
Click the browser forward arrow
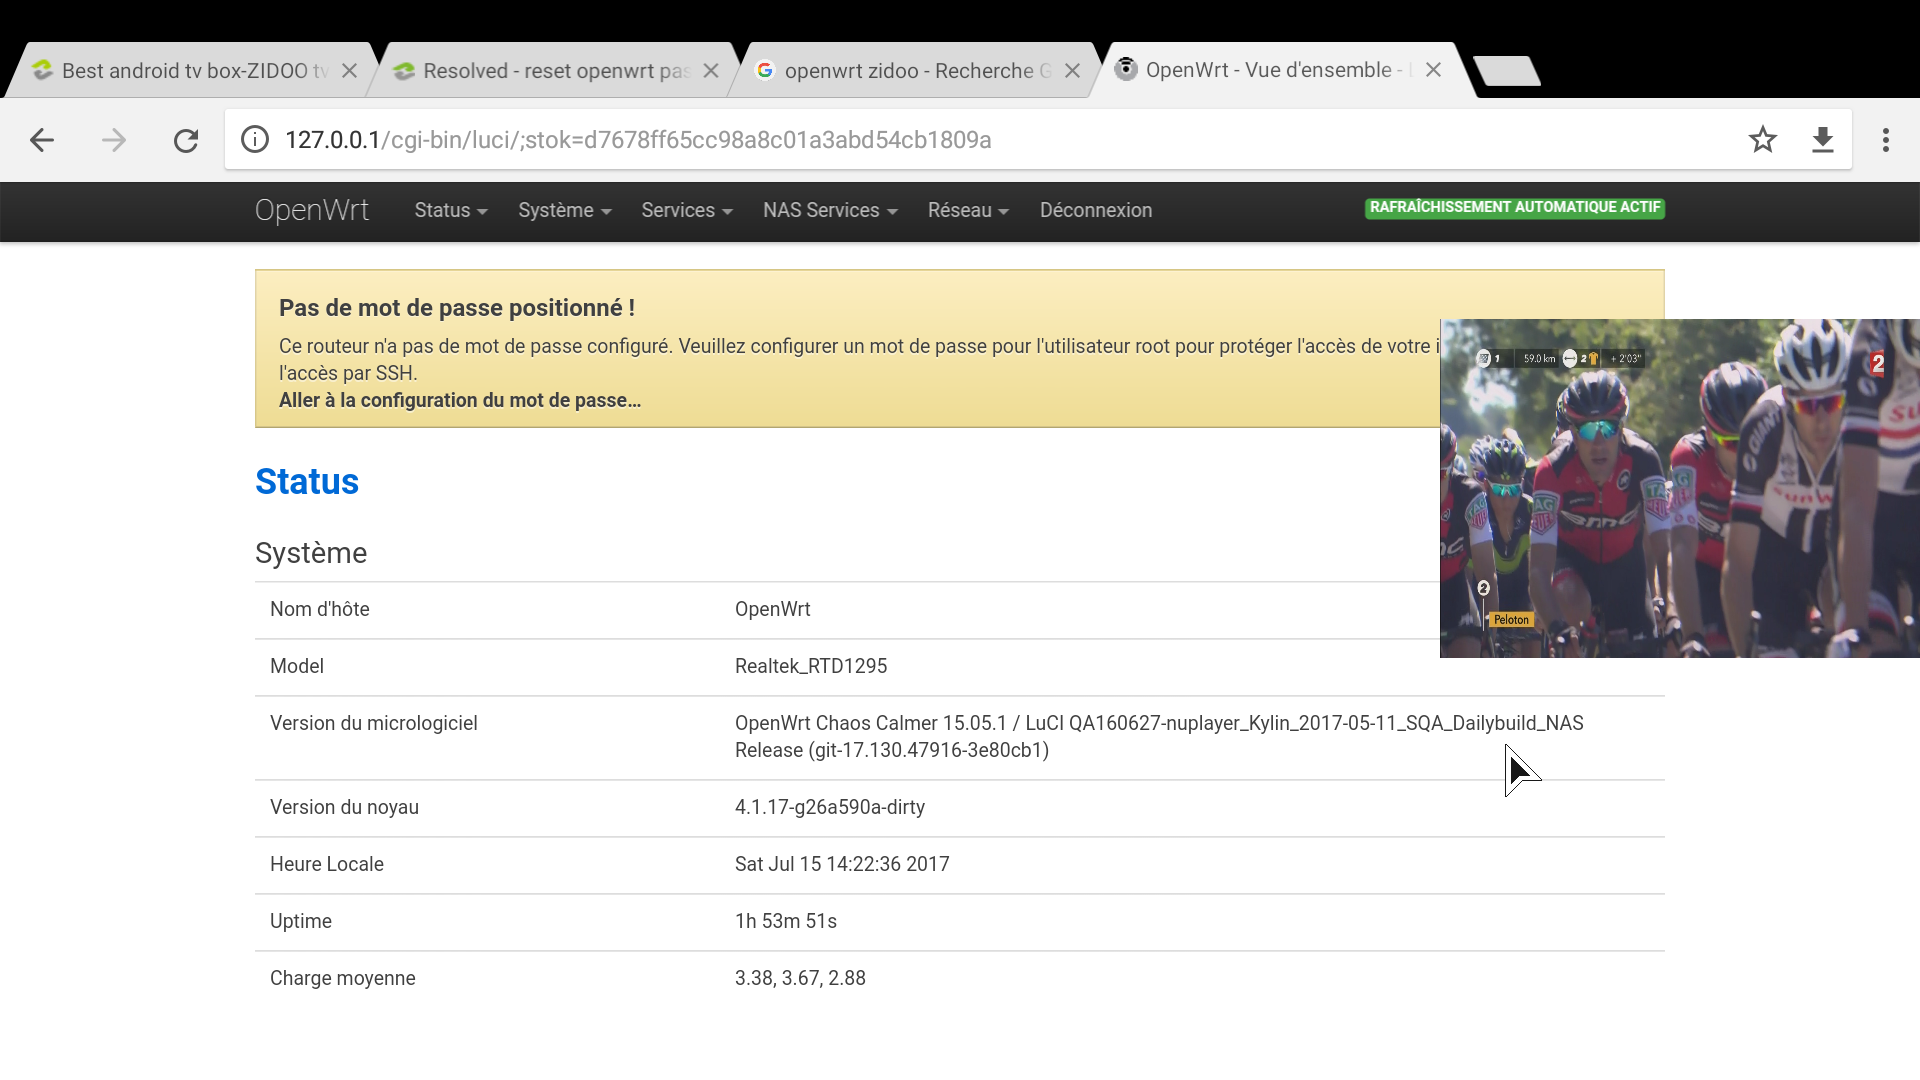click(x=114, y=140)
